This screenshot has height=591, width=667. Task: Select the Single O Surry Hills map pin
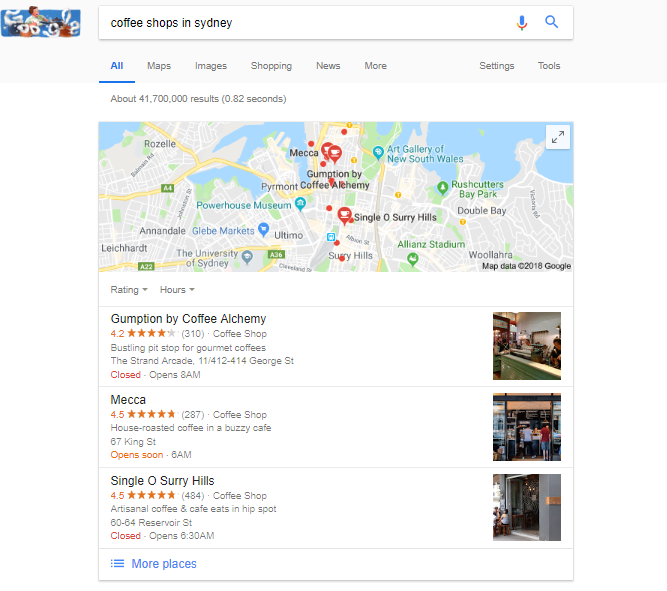click(x=344, y=215)
